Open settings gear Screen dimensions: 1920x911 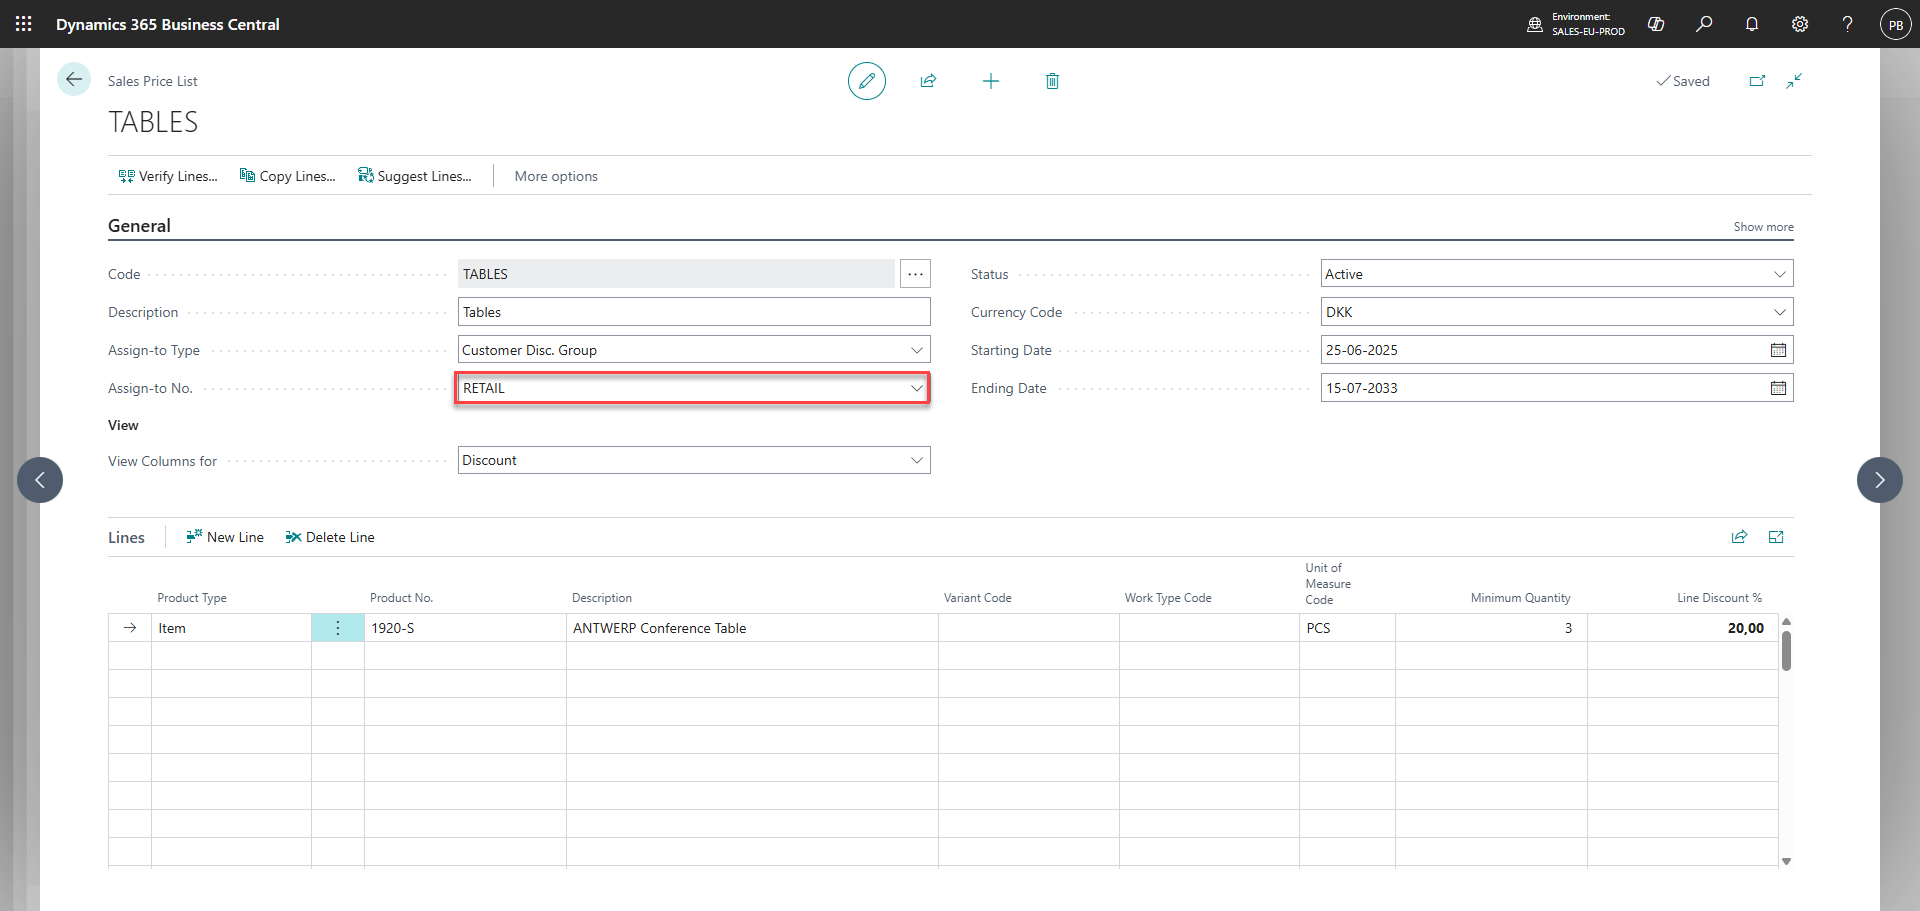(x=1800, y=24)
